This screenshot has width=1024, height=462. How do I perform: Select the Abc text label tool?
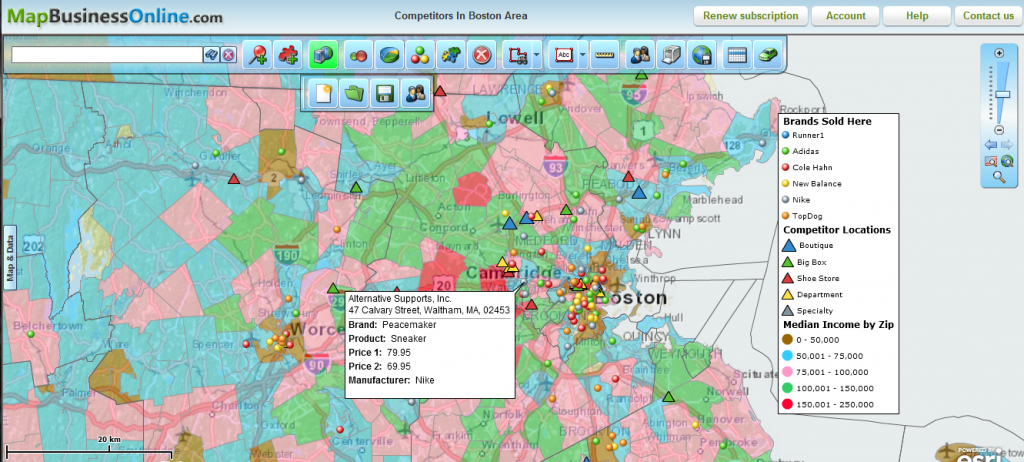coord(564,55)
